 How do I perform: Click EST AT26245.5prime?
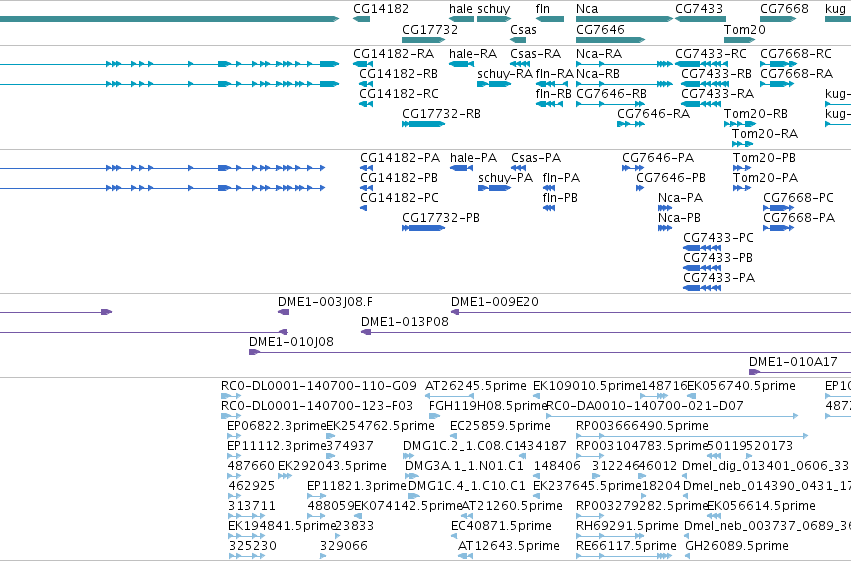click(475, 386)
